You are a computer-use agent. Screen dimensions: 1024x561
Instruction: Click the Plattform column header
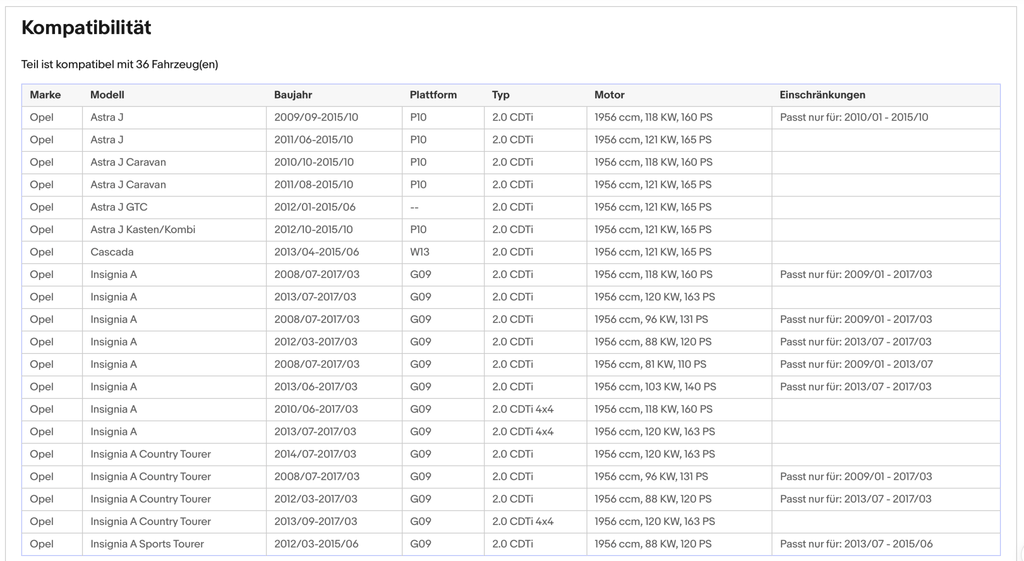click(433, 95)
